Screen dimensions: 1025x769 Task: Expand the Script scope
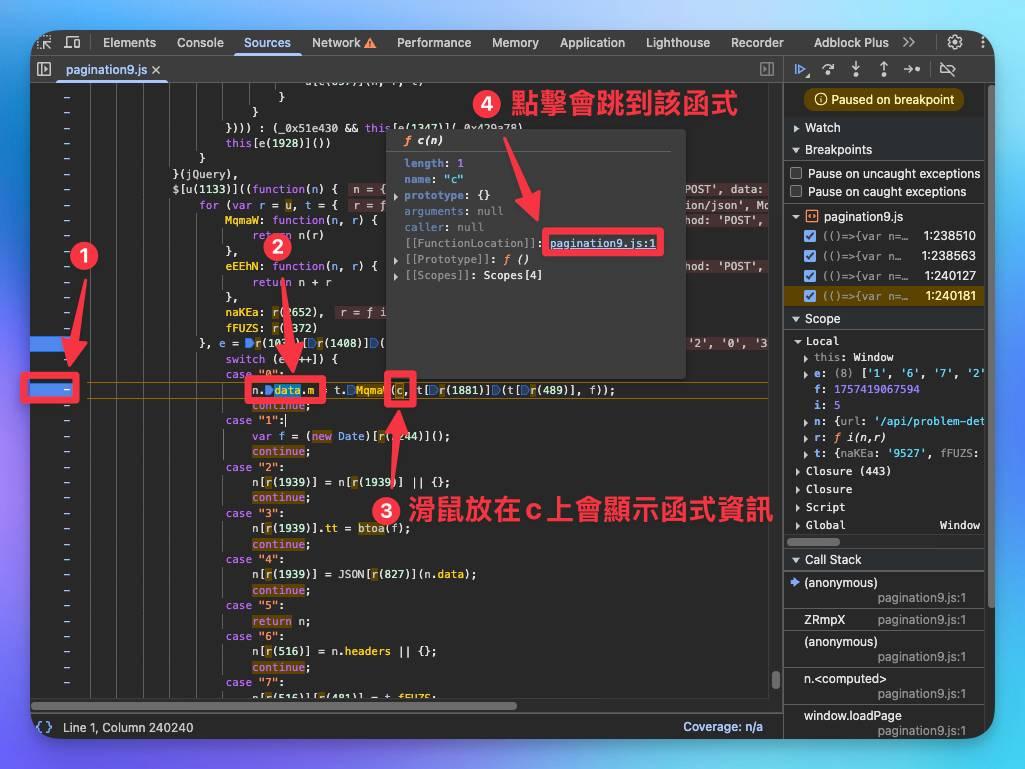(x=798, y=507)
